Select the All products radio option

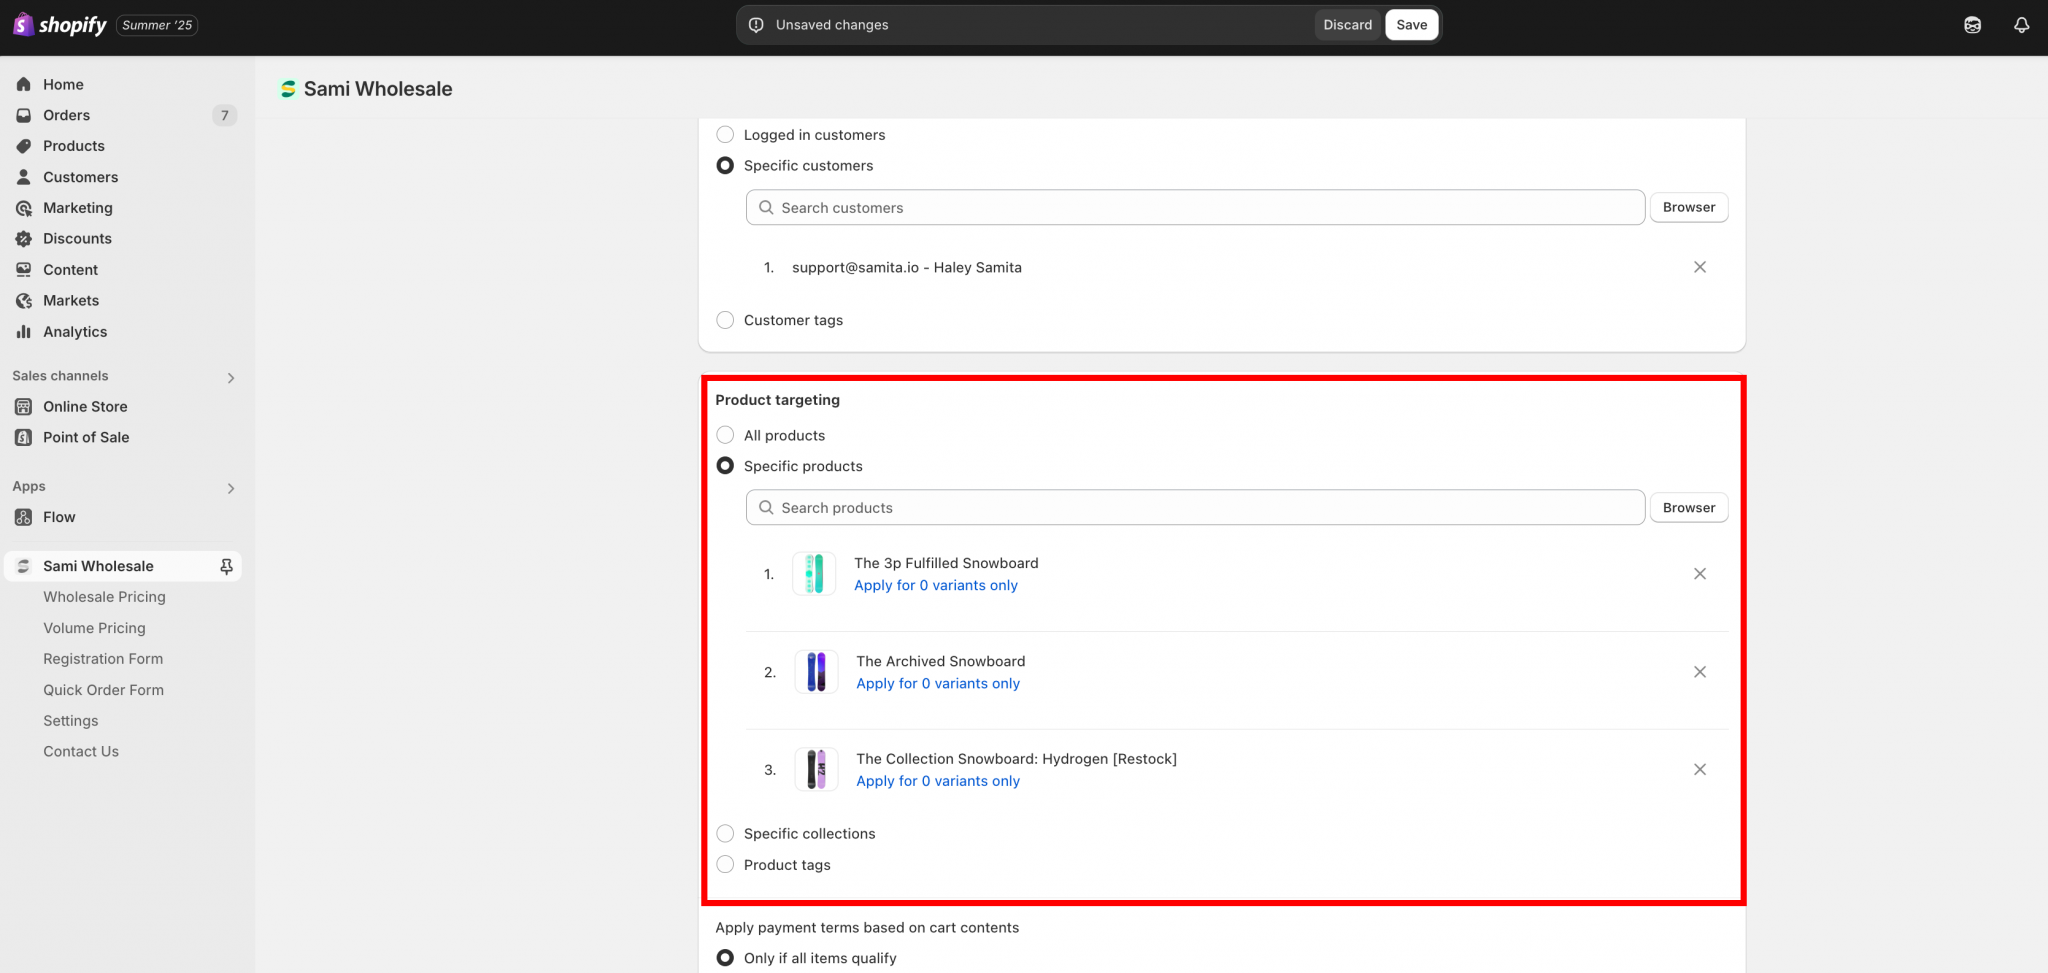726,435
